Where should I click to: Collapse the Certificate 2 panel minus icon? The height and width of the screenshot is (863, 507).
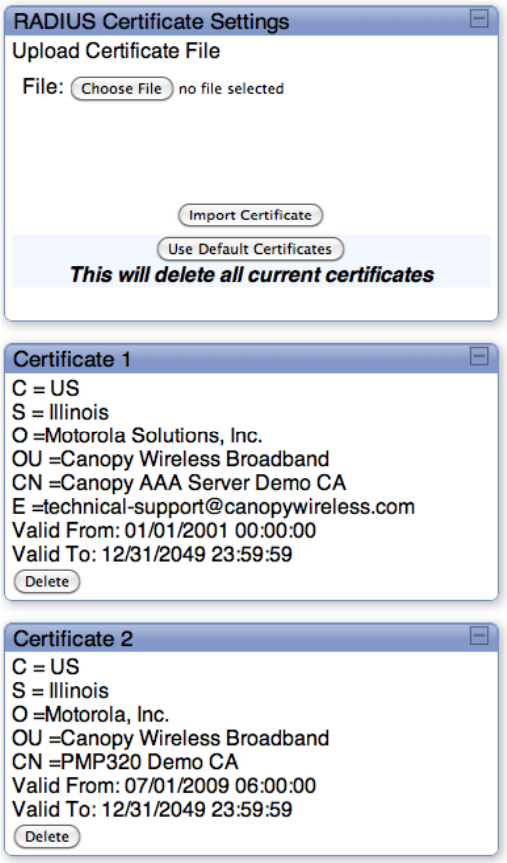coord(479,636)
